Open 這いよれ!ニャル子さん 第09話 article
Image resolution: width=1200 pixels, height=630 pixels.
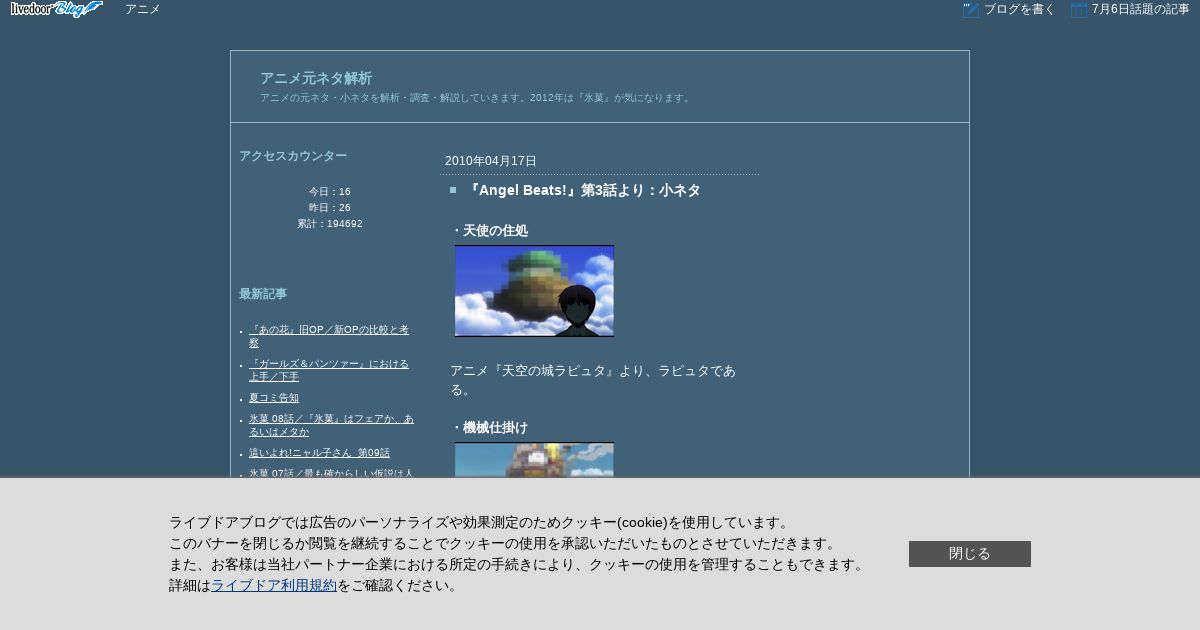pos(319,453)
